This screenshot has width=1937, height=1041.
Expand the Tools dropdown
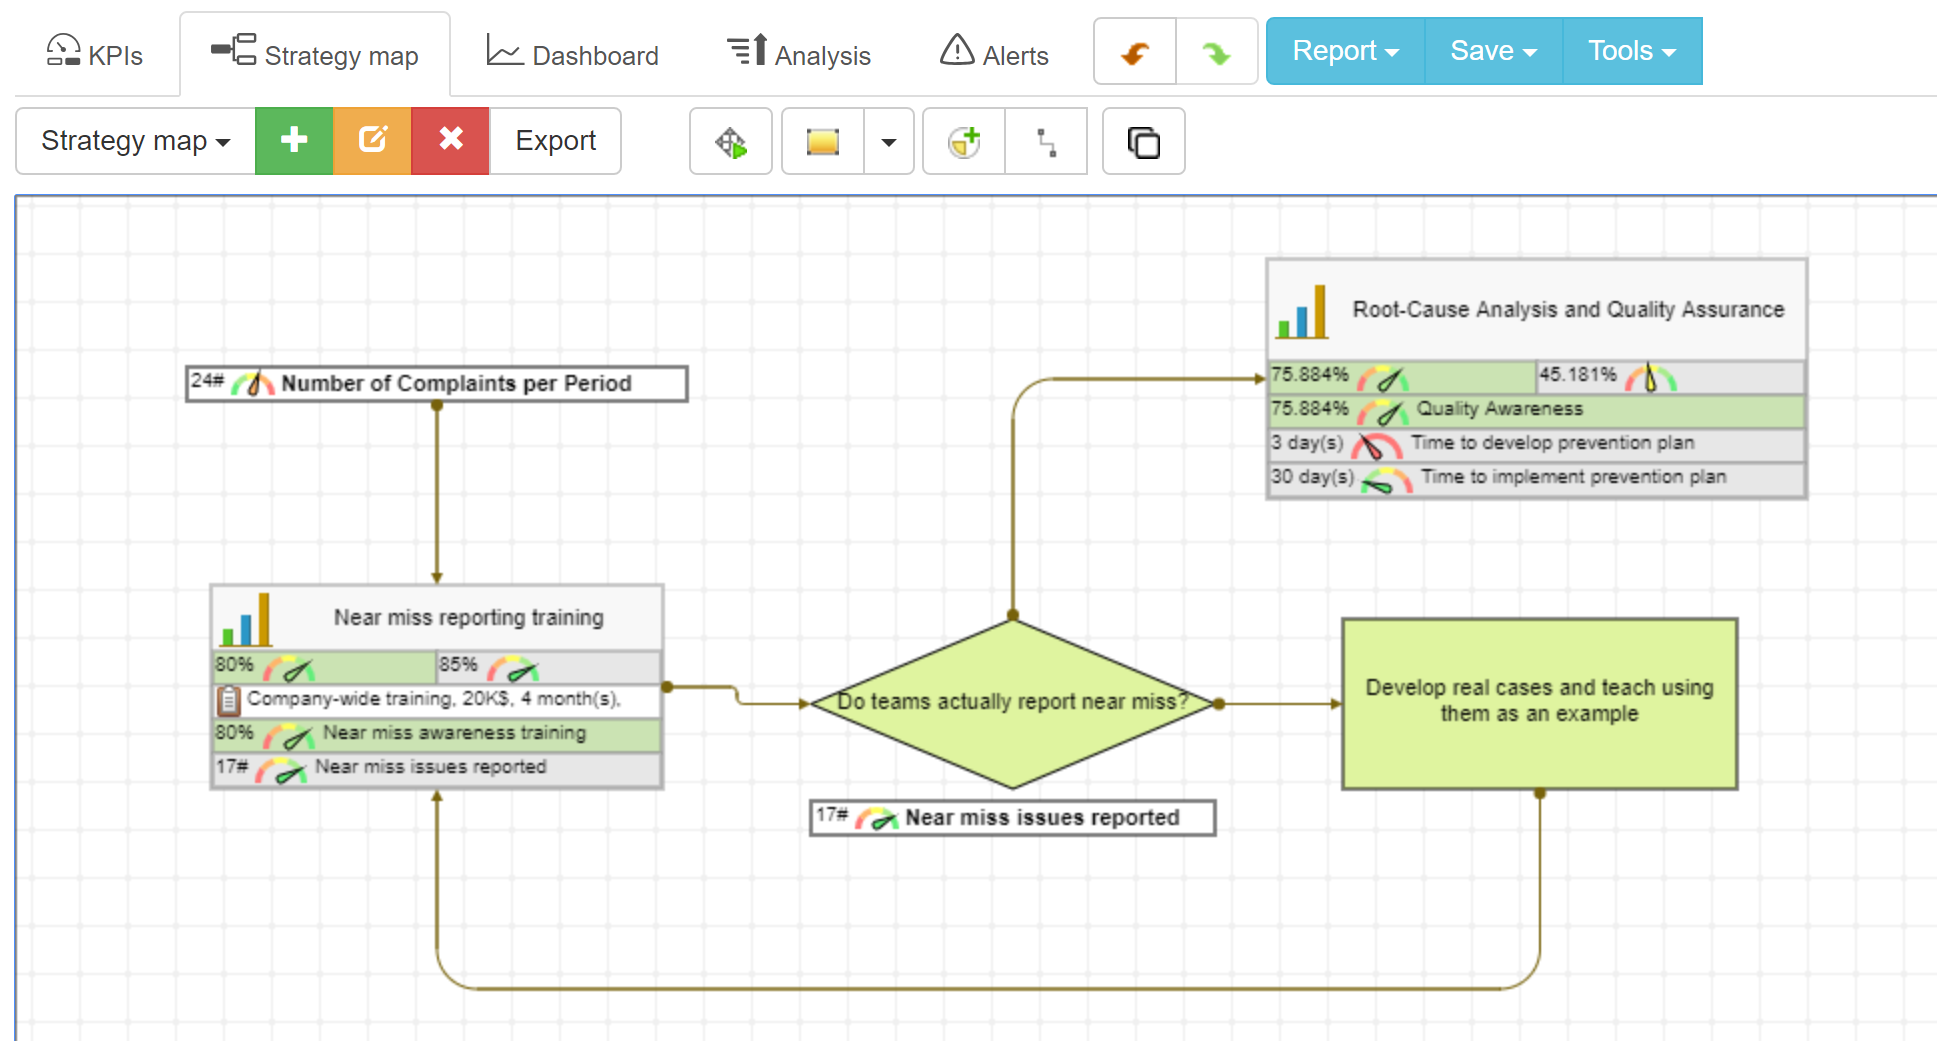coord(1632,51)
